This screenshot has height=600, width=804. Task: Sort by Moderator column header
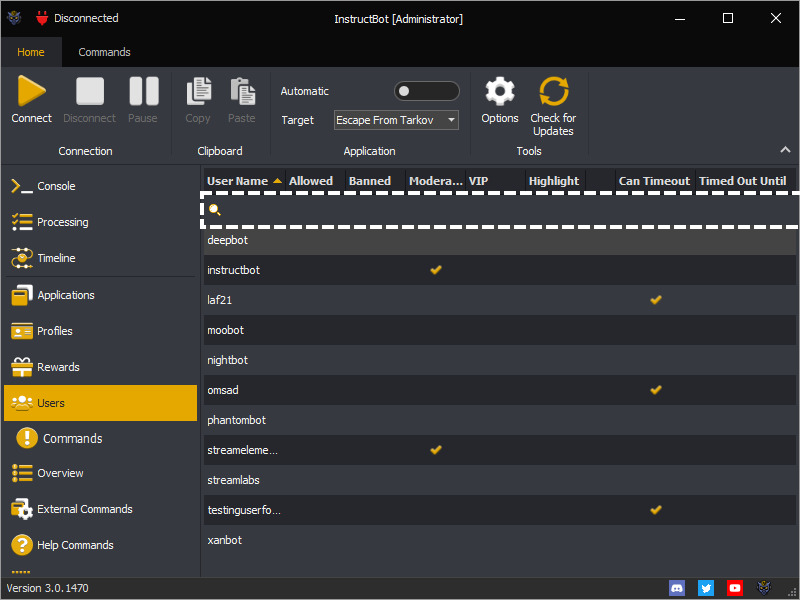[x=435, y=181]
